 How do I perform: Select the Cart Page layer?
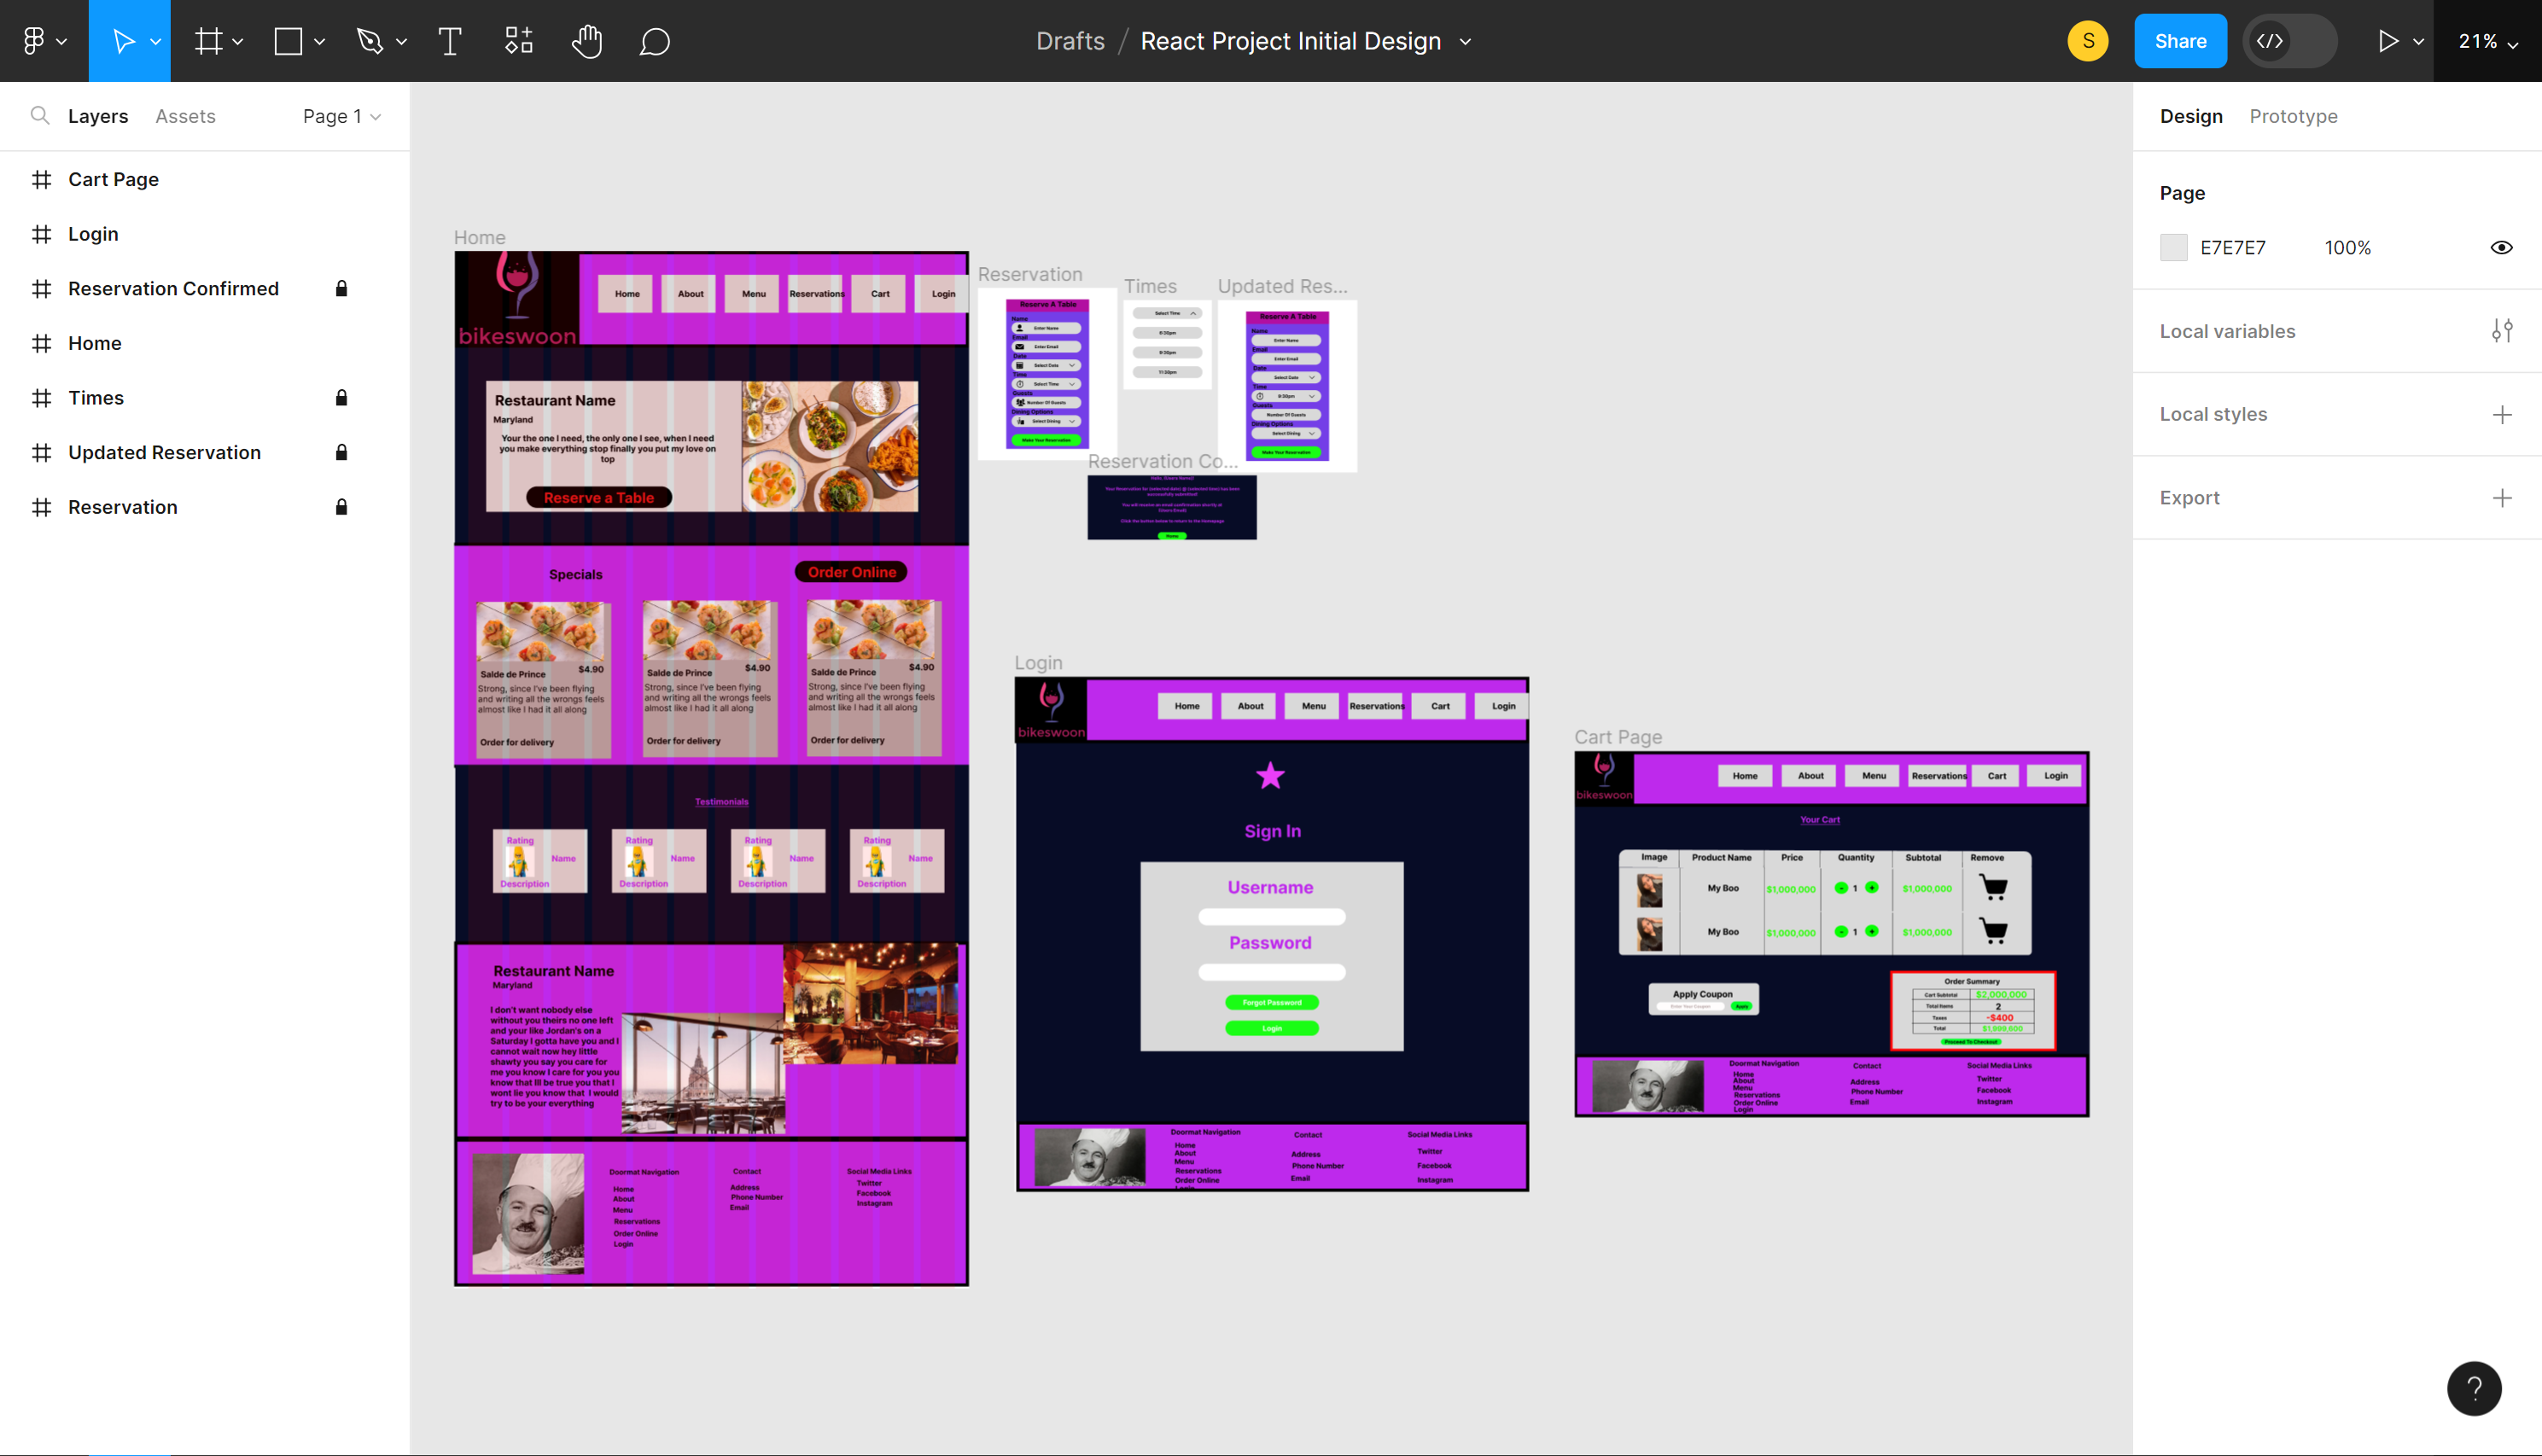113,180
